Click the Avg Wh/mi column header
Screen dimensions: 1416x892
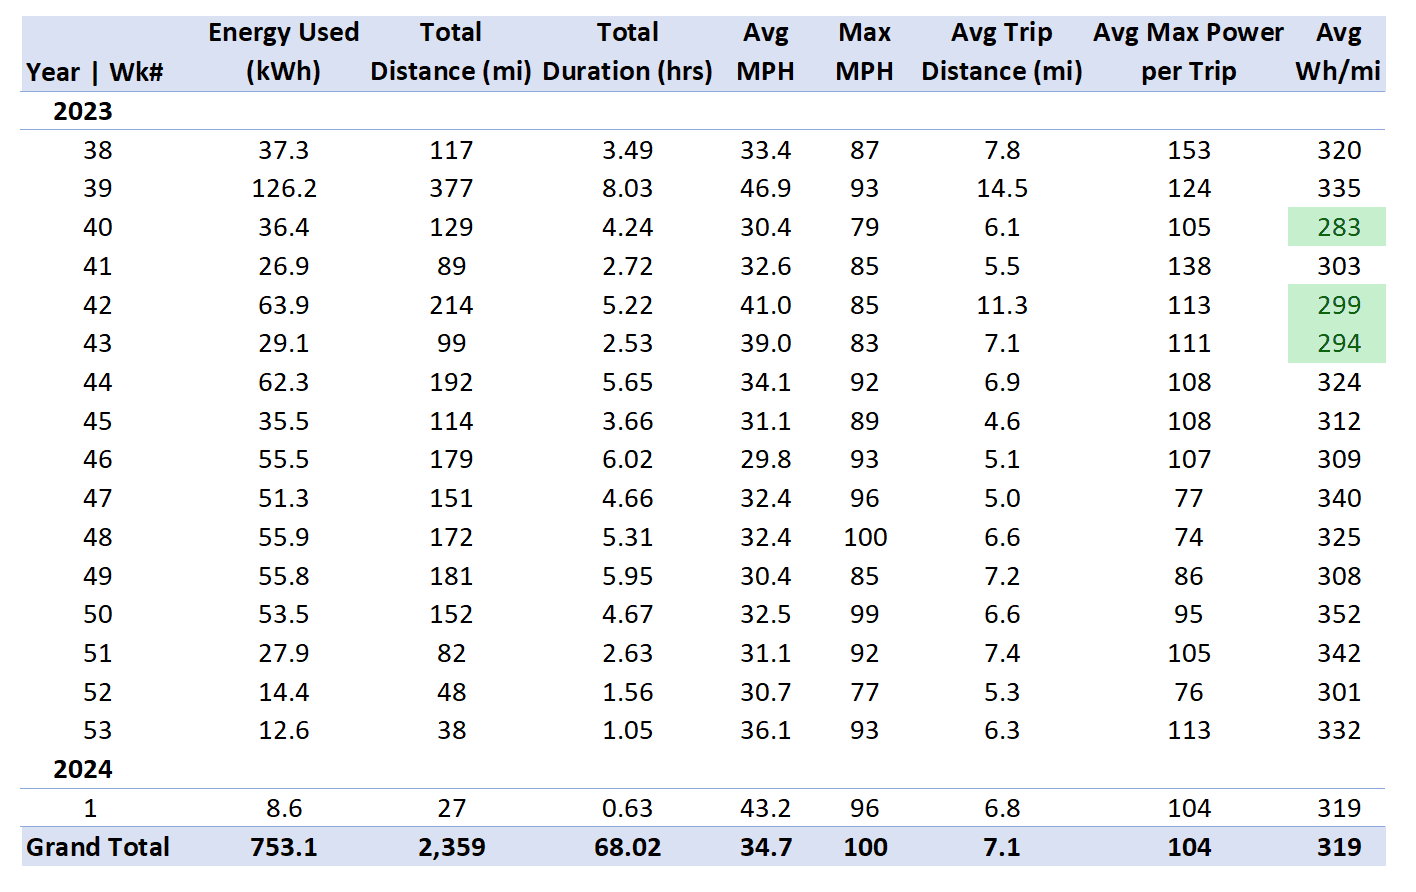pyautogui.click(x=1338, y=52)
